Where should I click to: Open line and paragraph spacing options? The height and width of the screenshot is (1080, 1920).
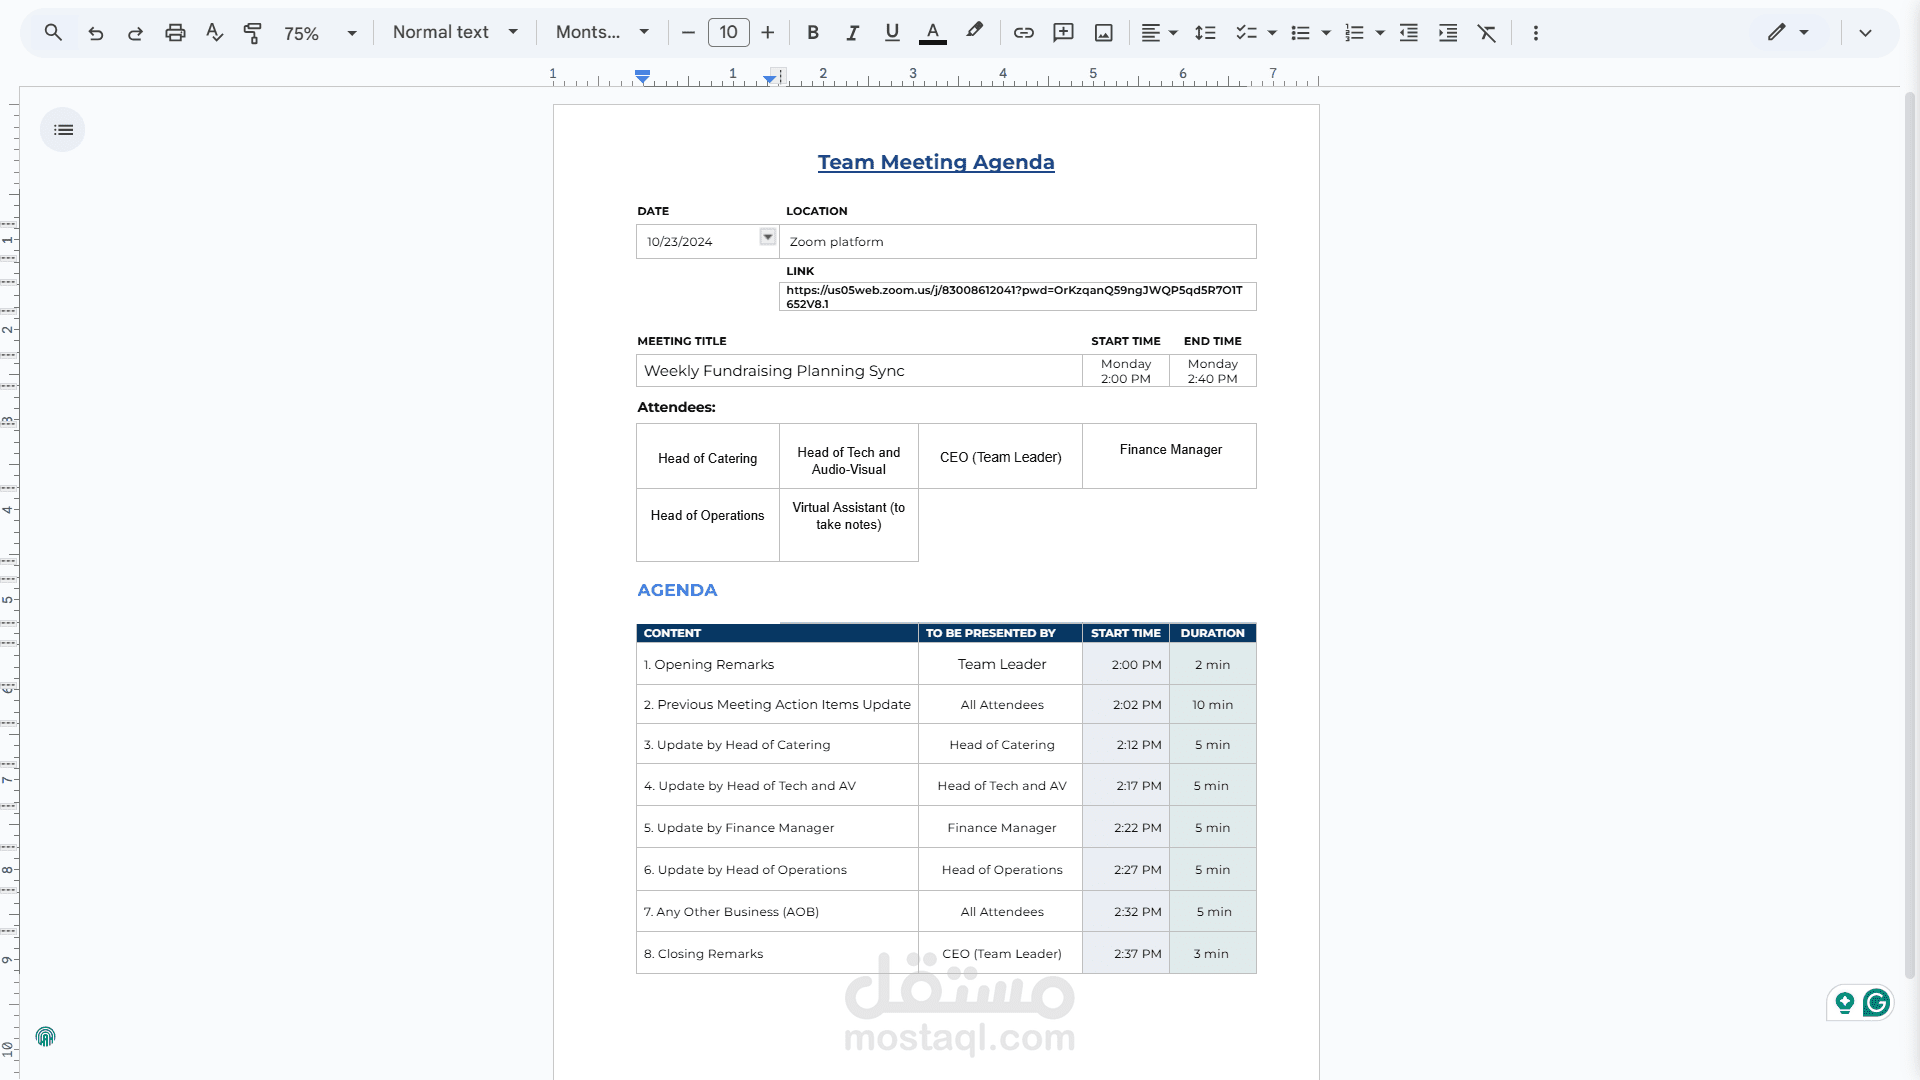[1205, 32]
